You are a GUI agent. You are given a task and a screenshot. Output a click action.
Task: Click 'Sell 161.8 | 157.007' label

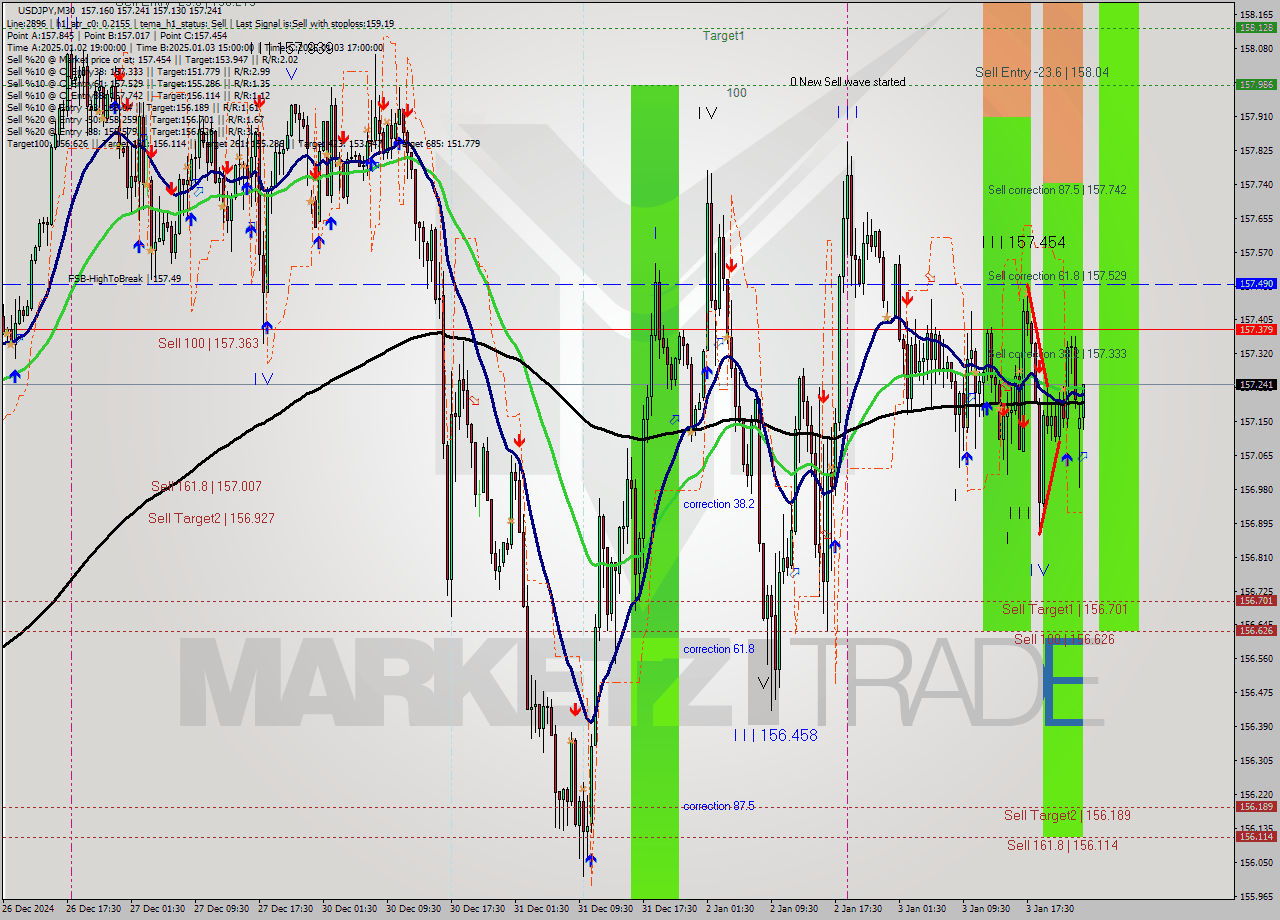click(206, 487)
